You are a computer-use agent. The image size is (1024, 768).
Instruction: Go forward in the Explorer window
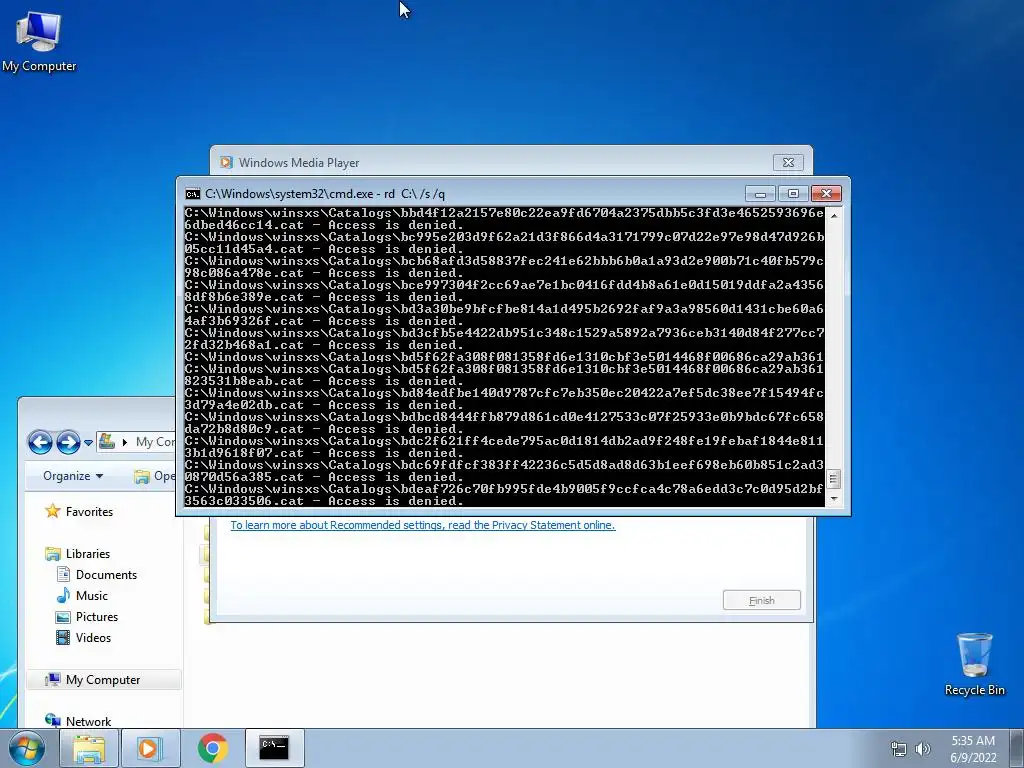point(68,442)
